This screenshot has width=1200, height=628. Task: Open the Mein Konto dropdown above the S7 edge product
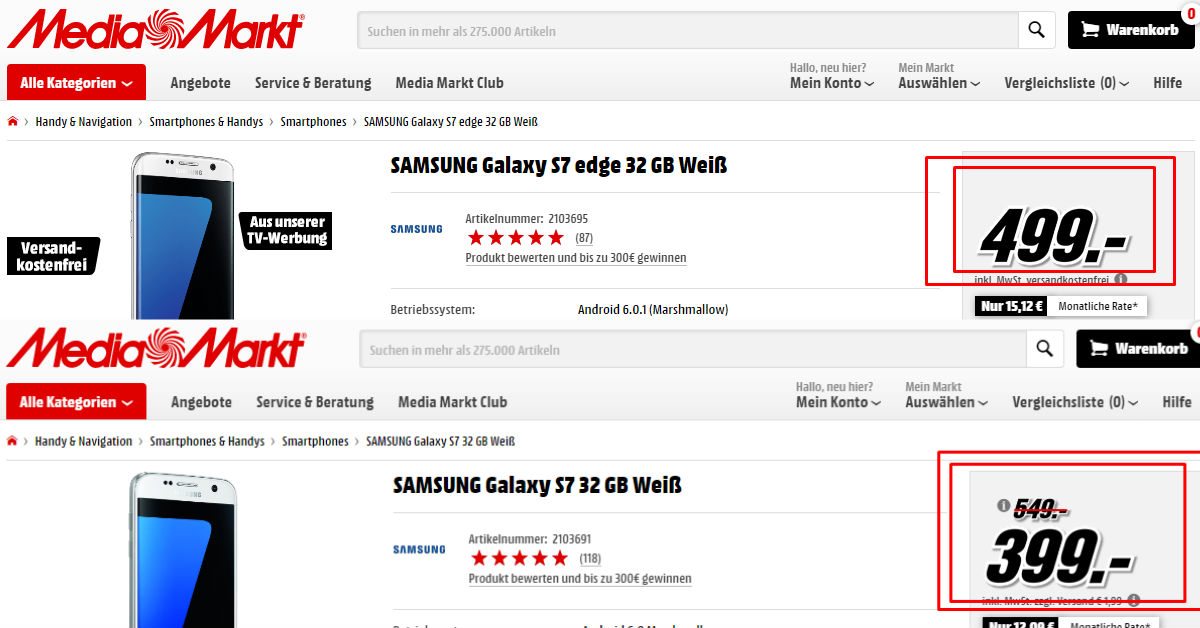coord(832,83)
